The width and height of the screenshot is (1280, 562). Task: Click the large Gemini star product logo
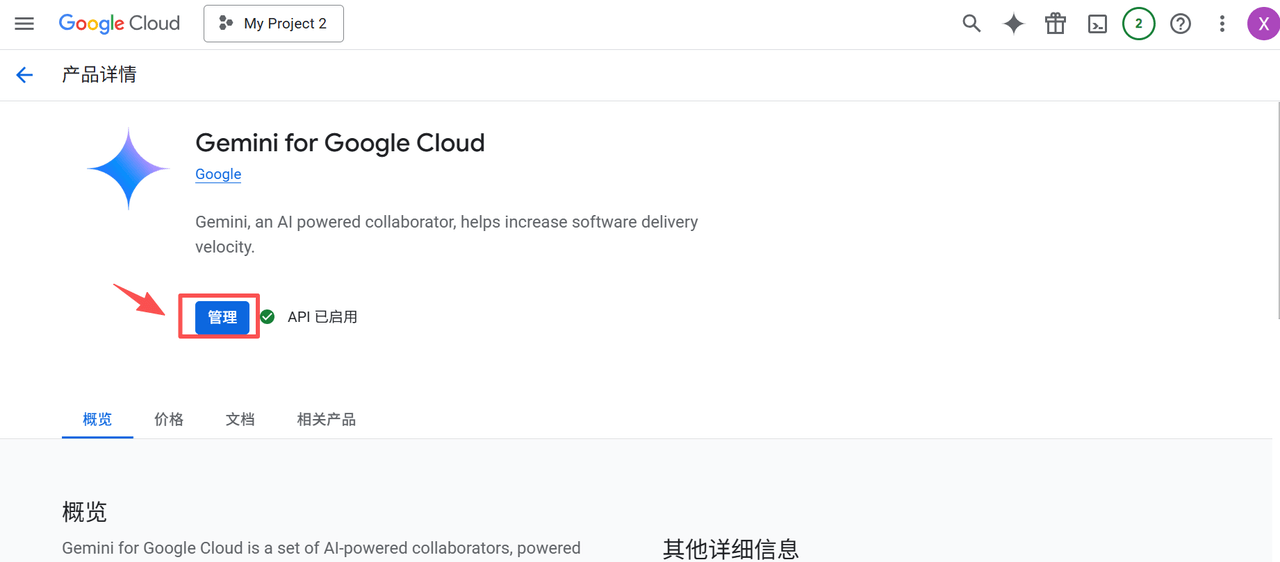click(x=129, y=169)
